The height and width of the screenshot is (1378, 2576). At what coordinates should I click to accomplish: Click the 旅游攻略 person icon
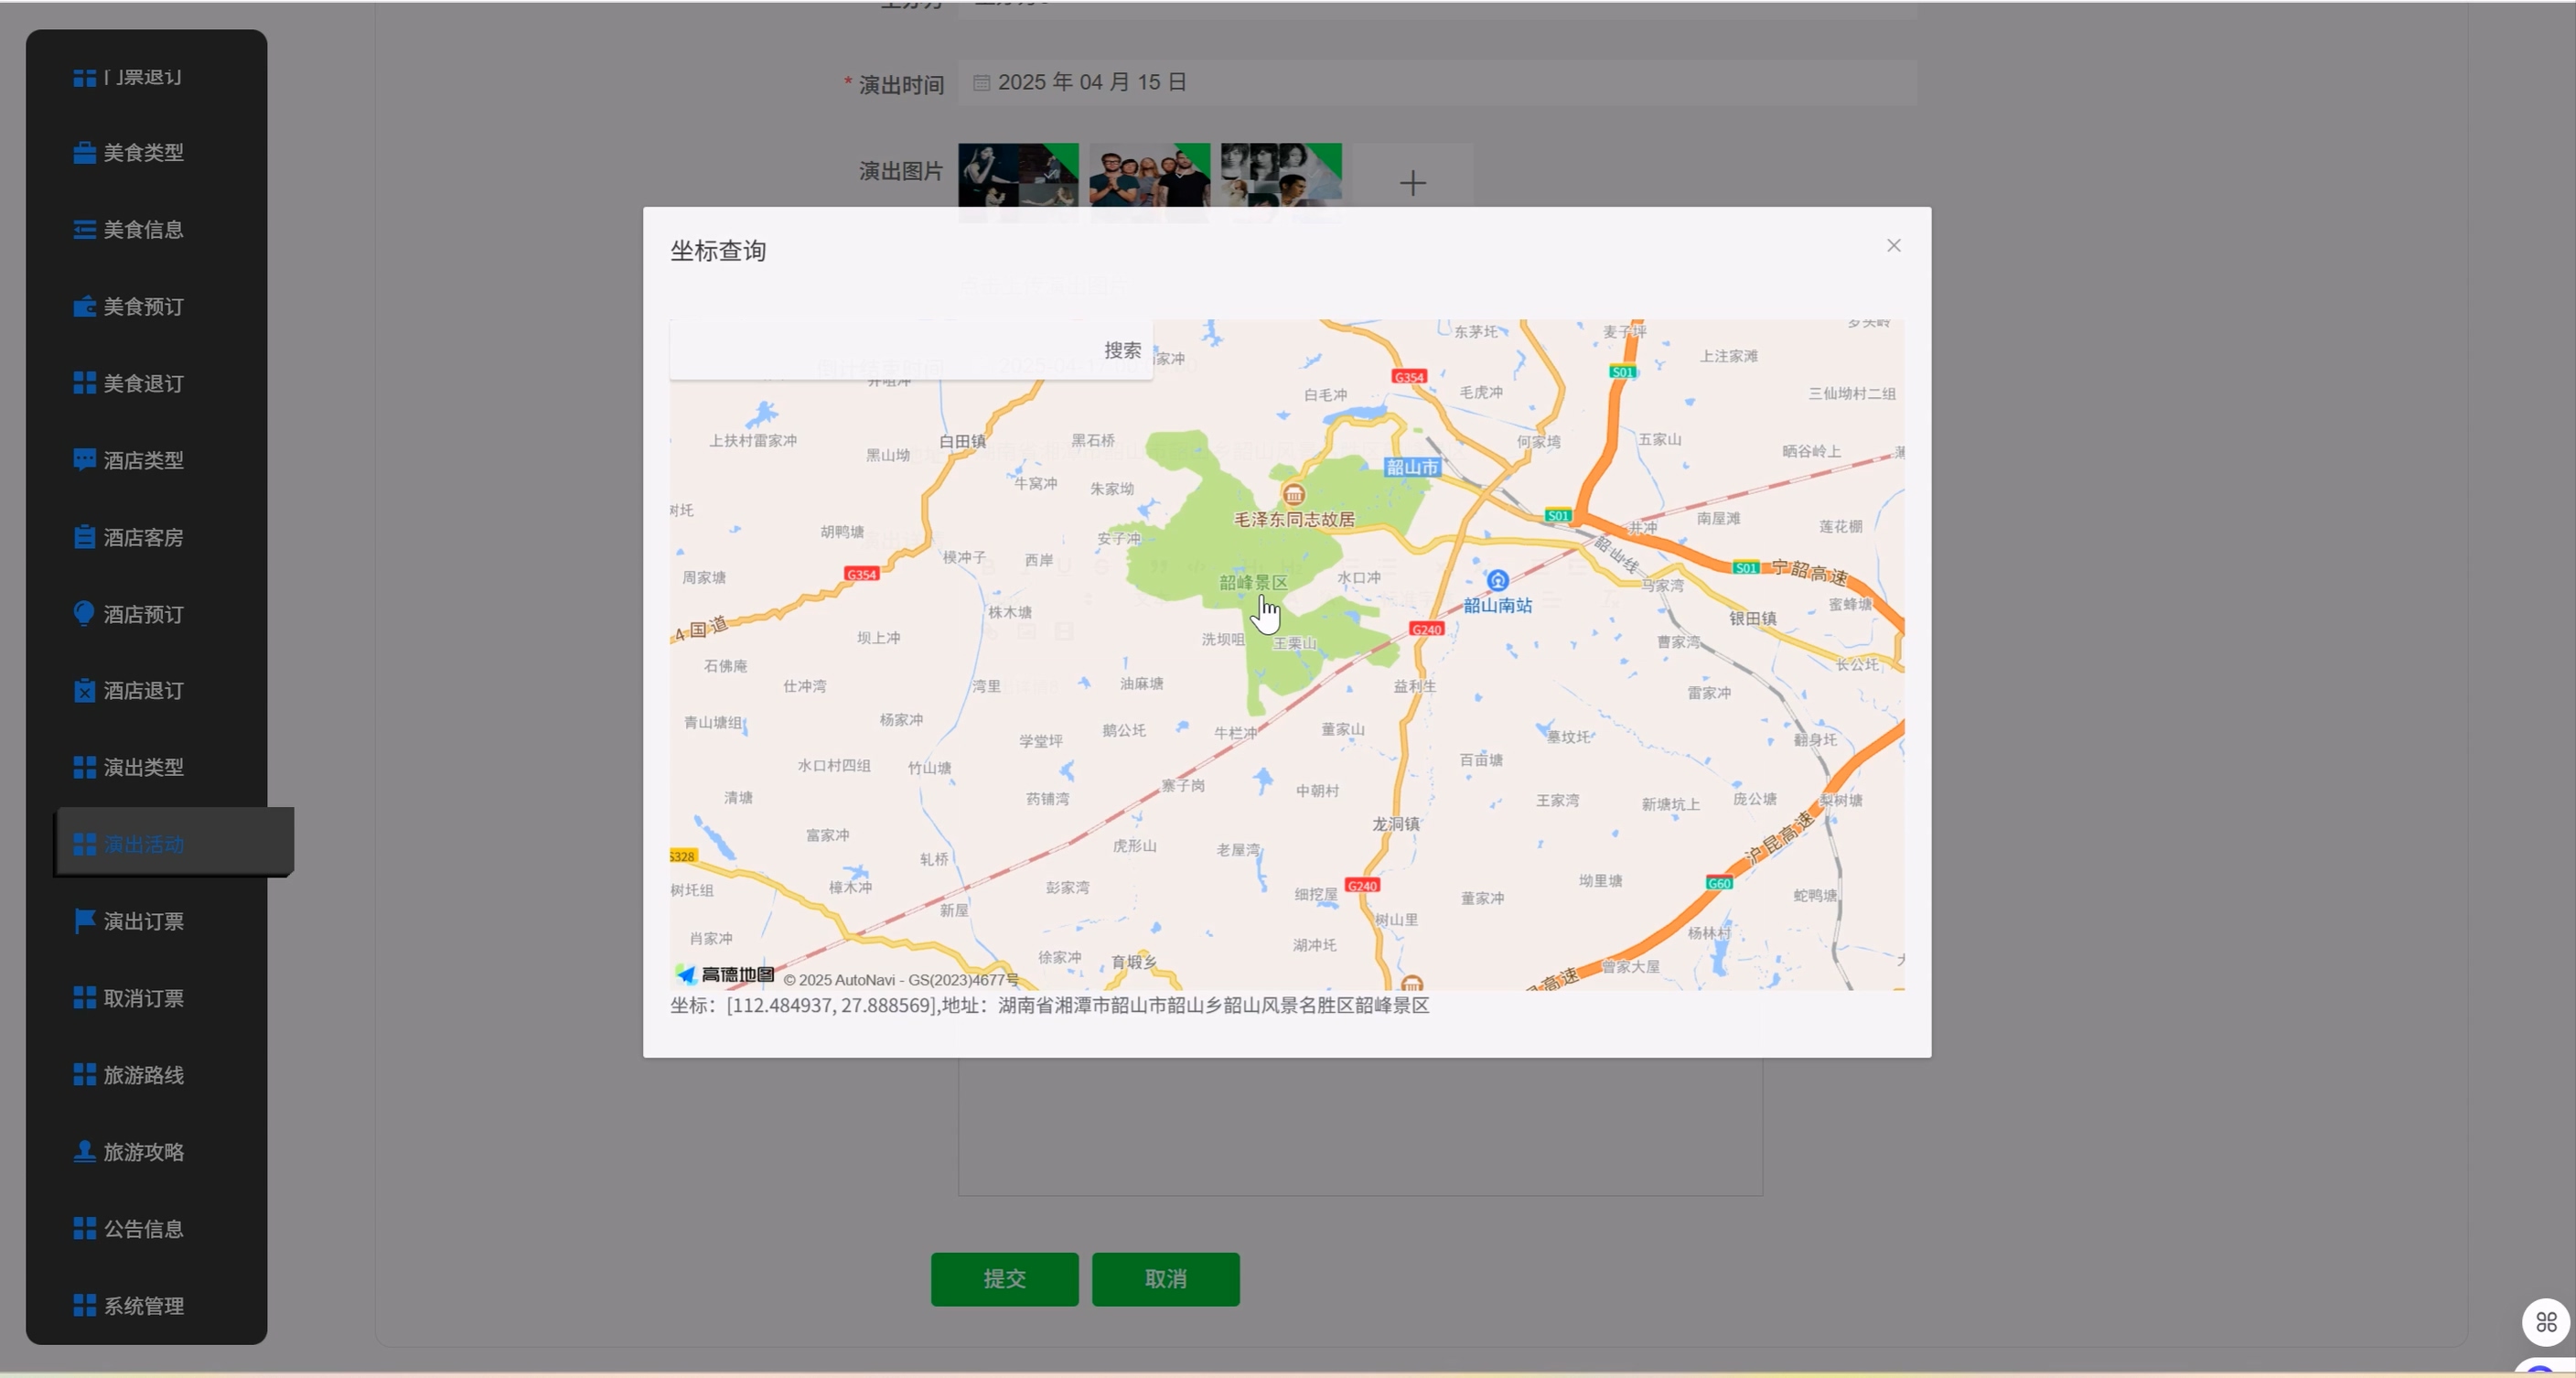(84, 1152)
